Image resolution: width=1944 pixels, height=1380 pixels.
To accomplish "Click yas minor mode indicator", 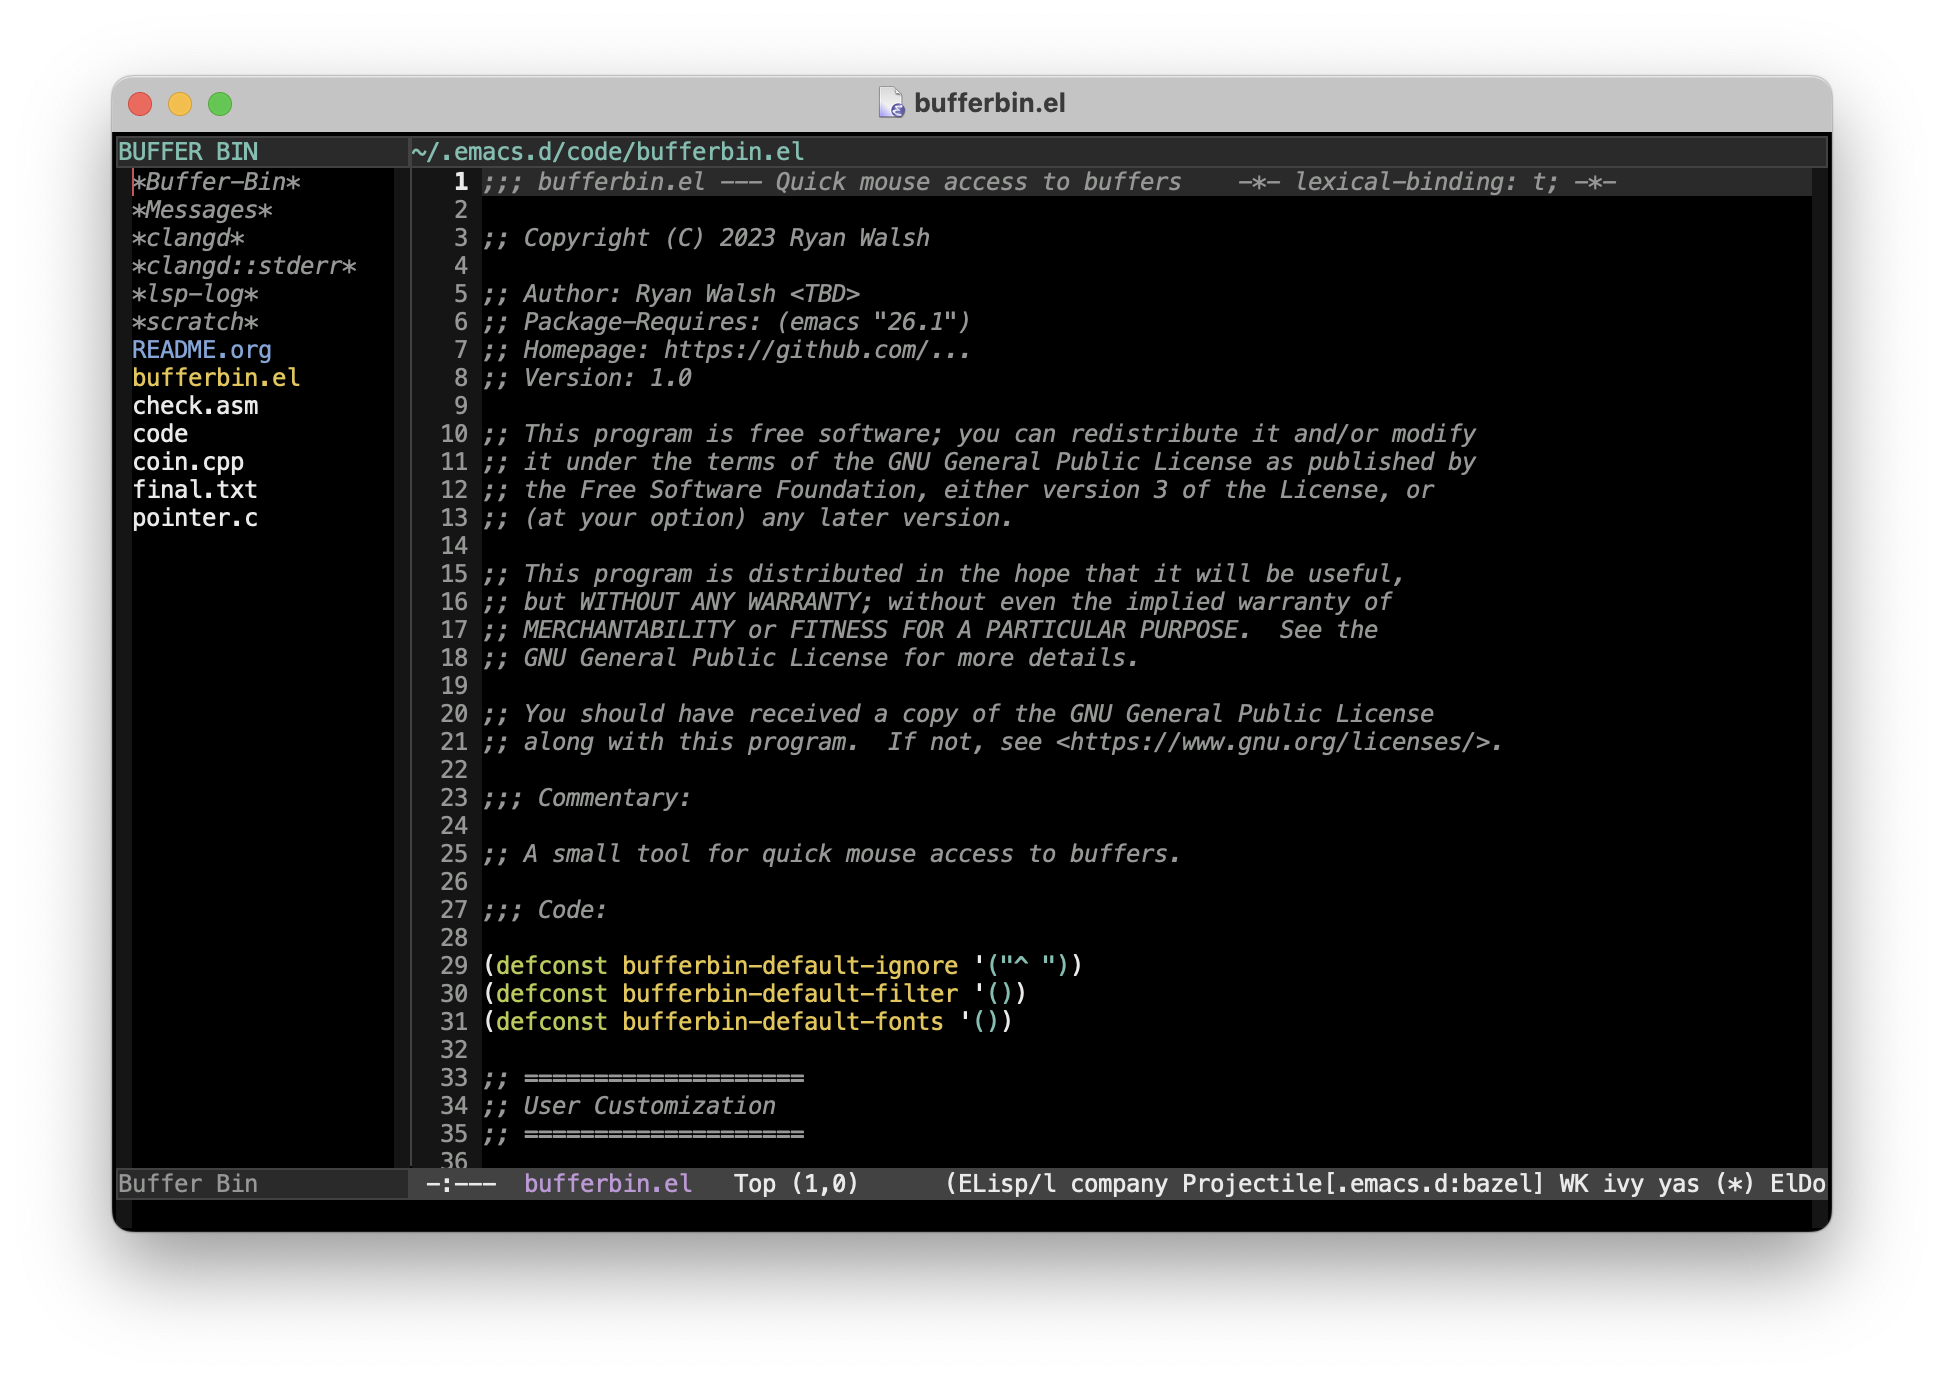I will coord(1679,1184).
